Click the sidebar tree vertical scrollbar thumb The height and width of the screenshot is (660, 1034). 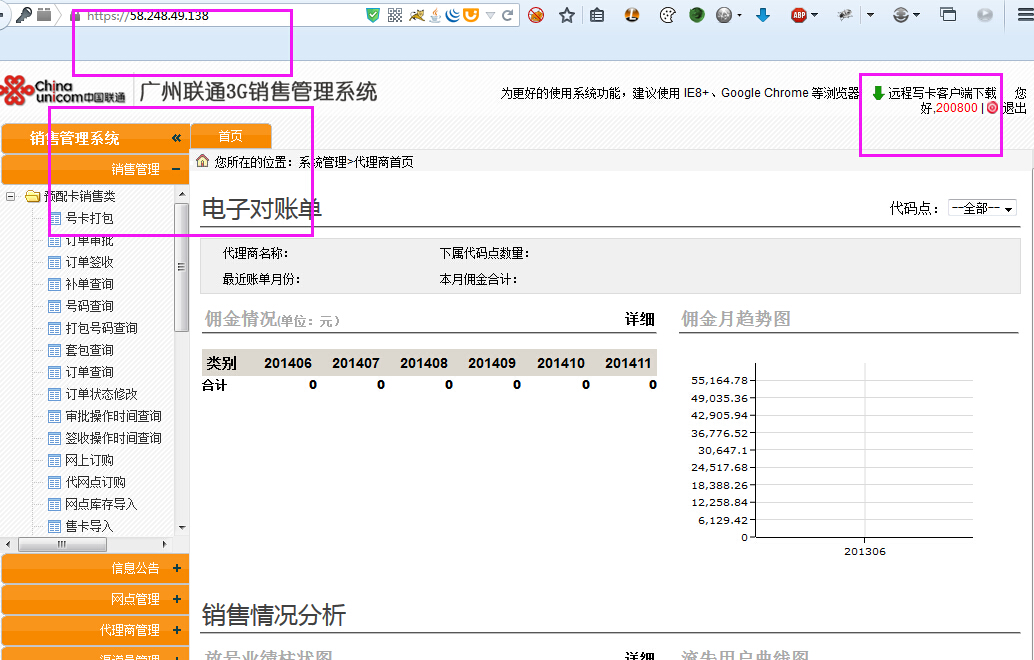pos(181,267)
